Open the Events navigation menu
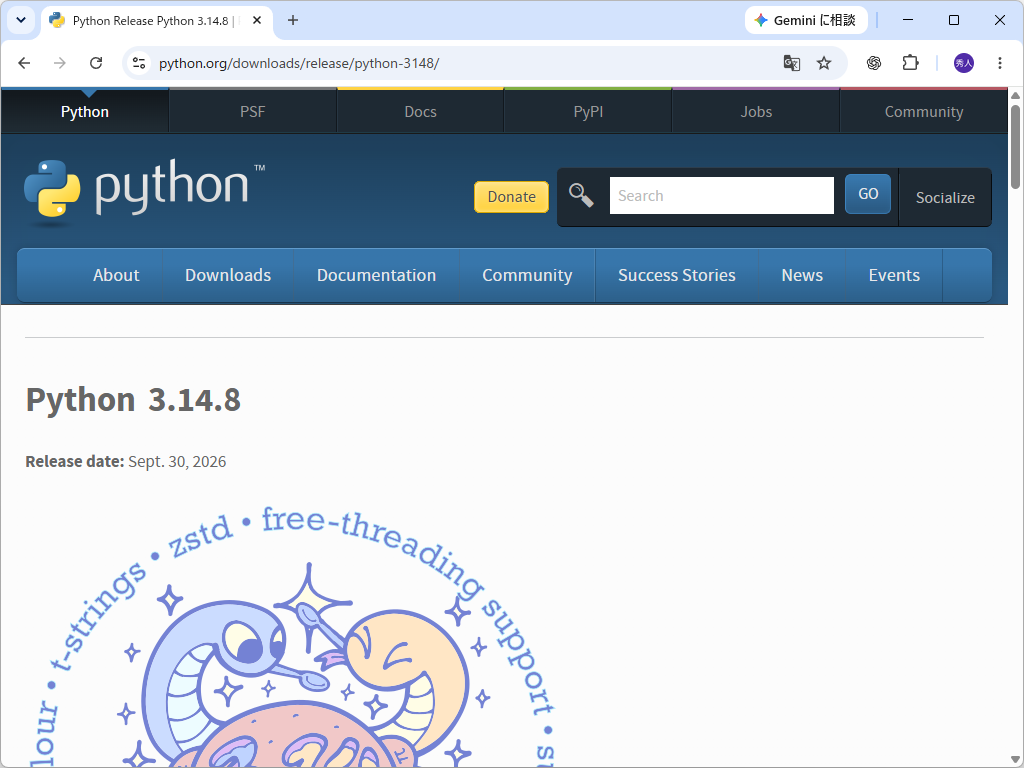Screen dimensions: 1024x768 pos(894,275)
